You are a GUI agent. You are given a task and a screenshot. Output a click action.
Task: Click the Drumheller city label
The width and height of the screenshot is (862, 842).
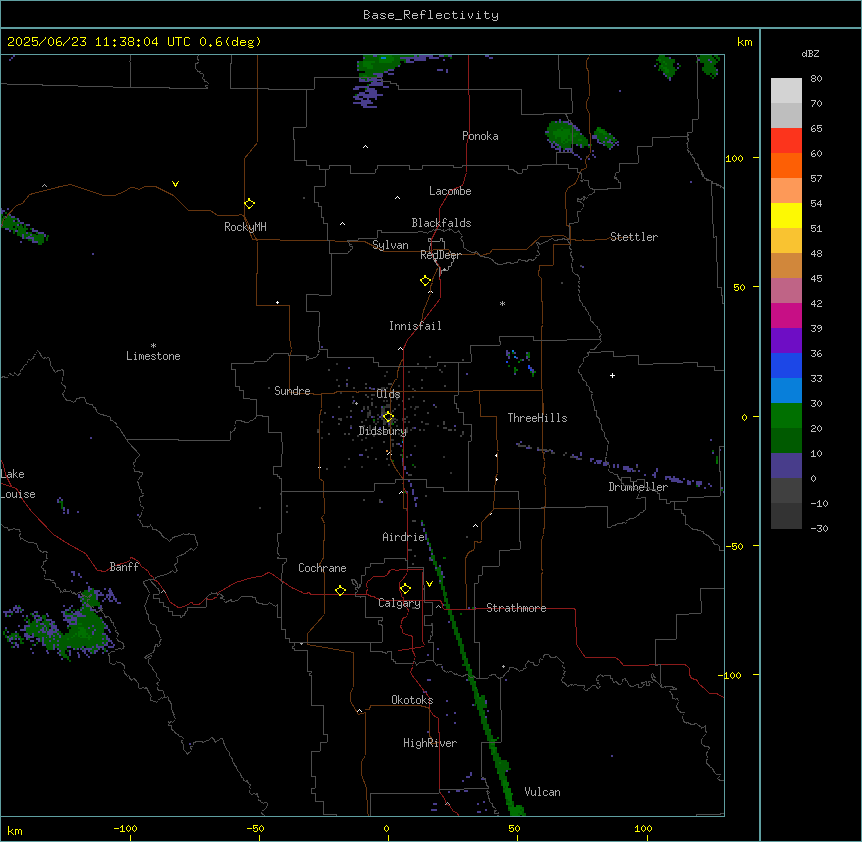pos(638,487)
